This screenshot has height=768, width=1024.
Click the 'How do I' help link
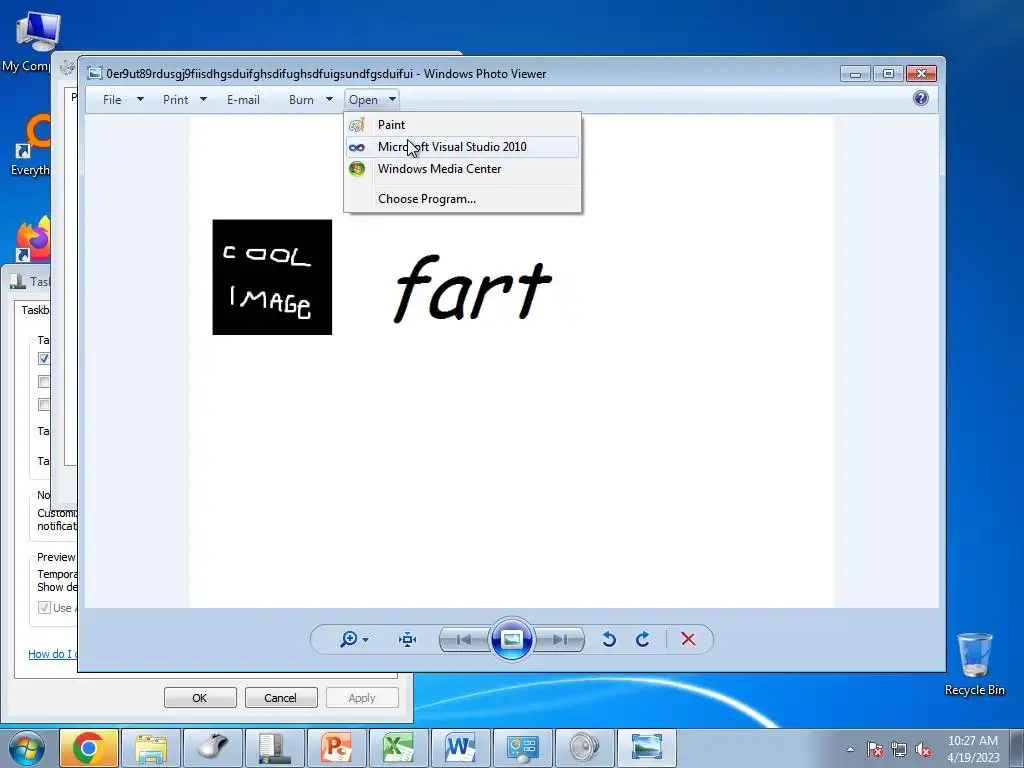tap(53, 654)
